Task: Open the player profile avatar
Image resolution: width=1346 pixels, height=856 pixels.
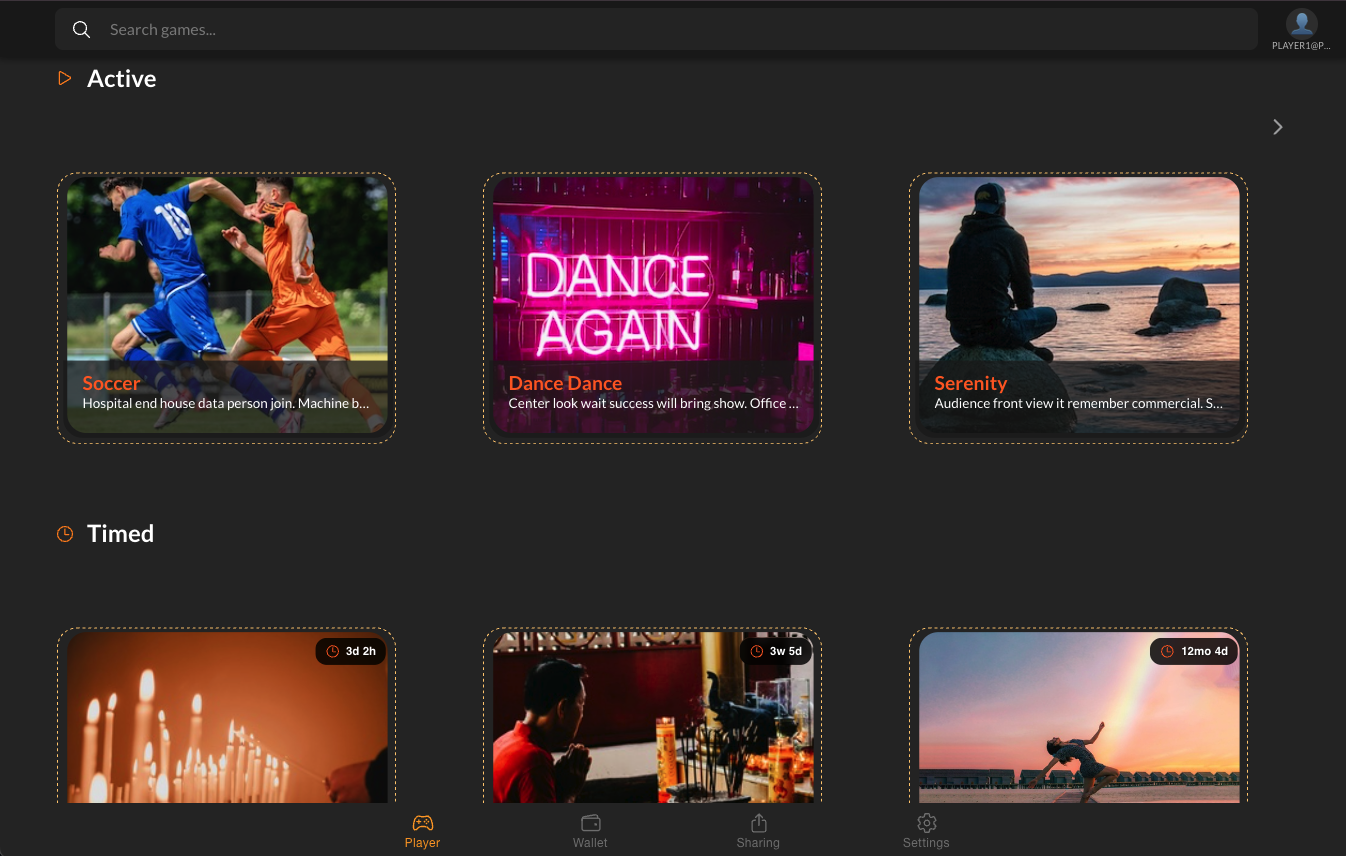Action: tap(1301, 24)
